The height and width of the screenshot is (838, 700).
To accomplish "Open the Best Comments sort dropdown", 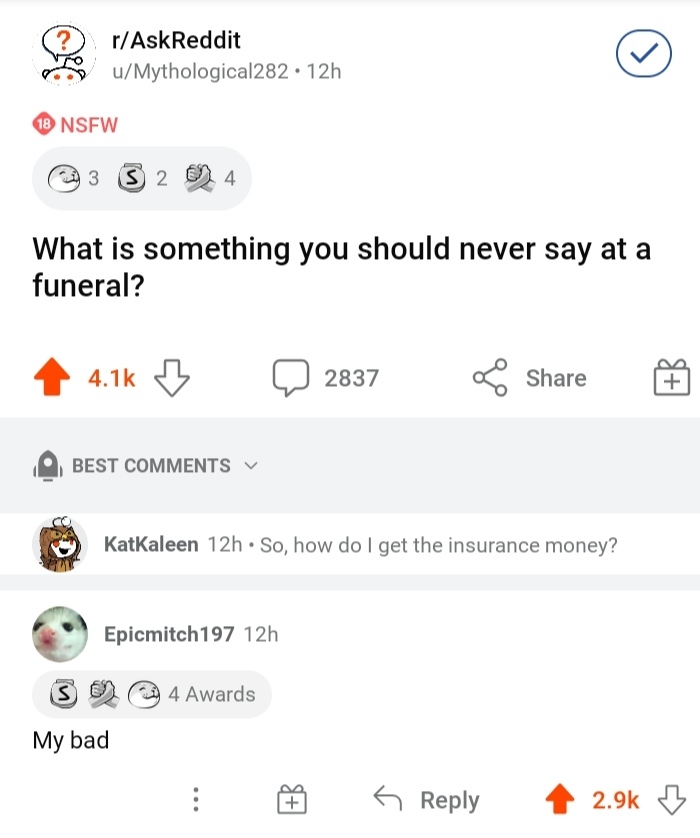I will pyautogui.click(x=250, y=465).
